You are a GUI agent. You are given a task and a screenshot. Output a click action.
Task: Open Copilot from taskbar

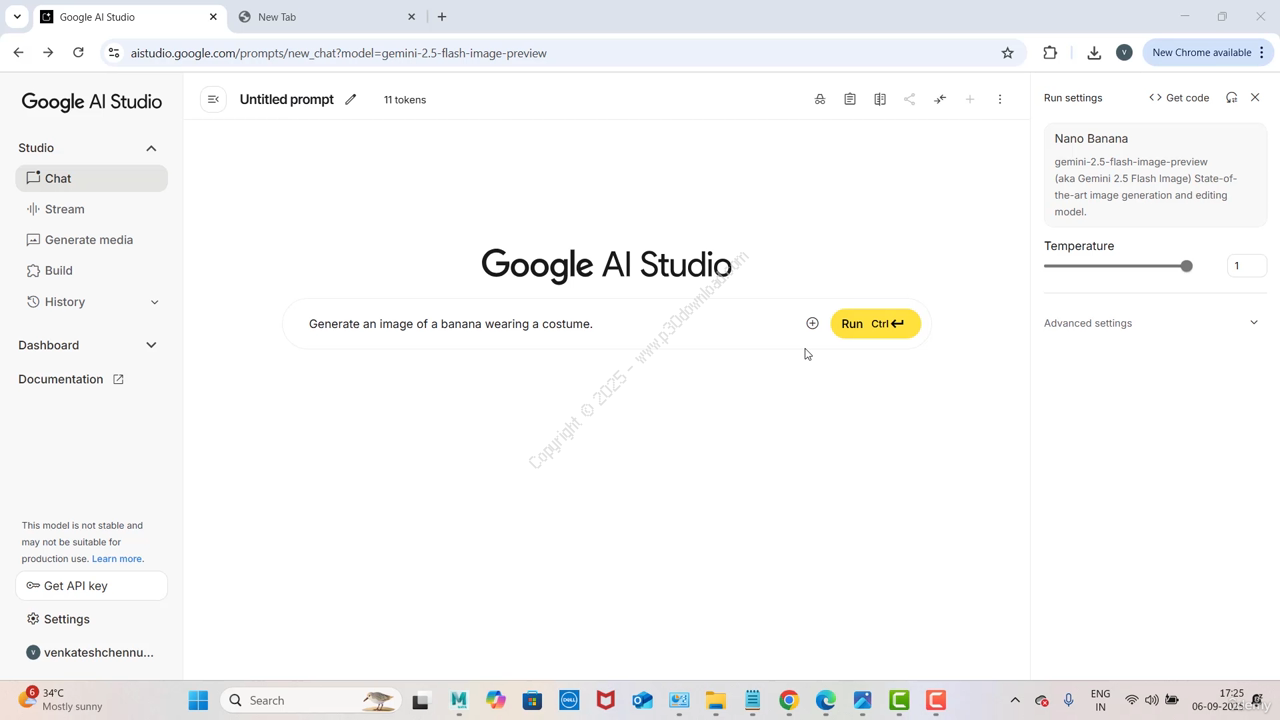point(496,700)
